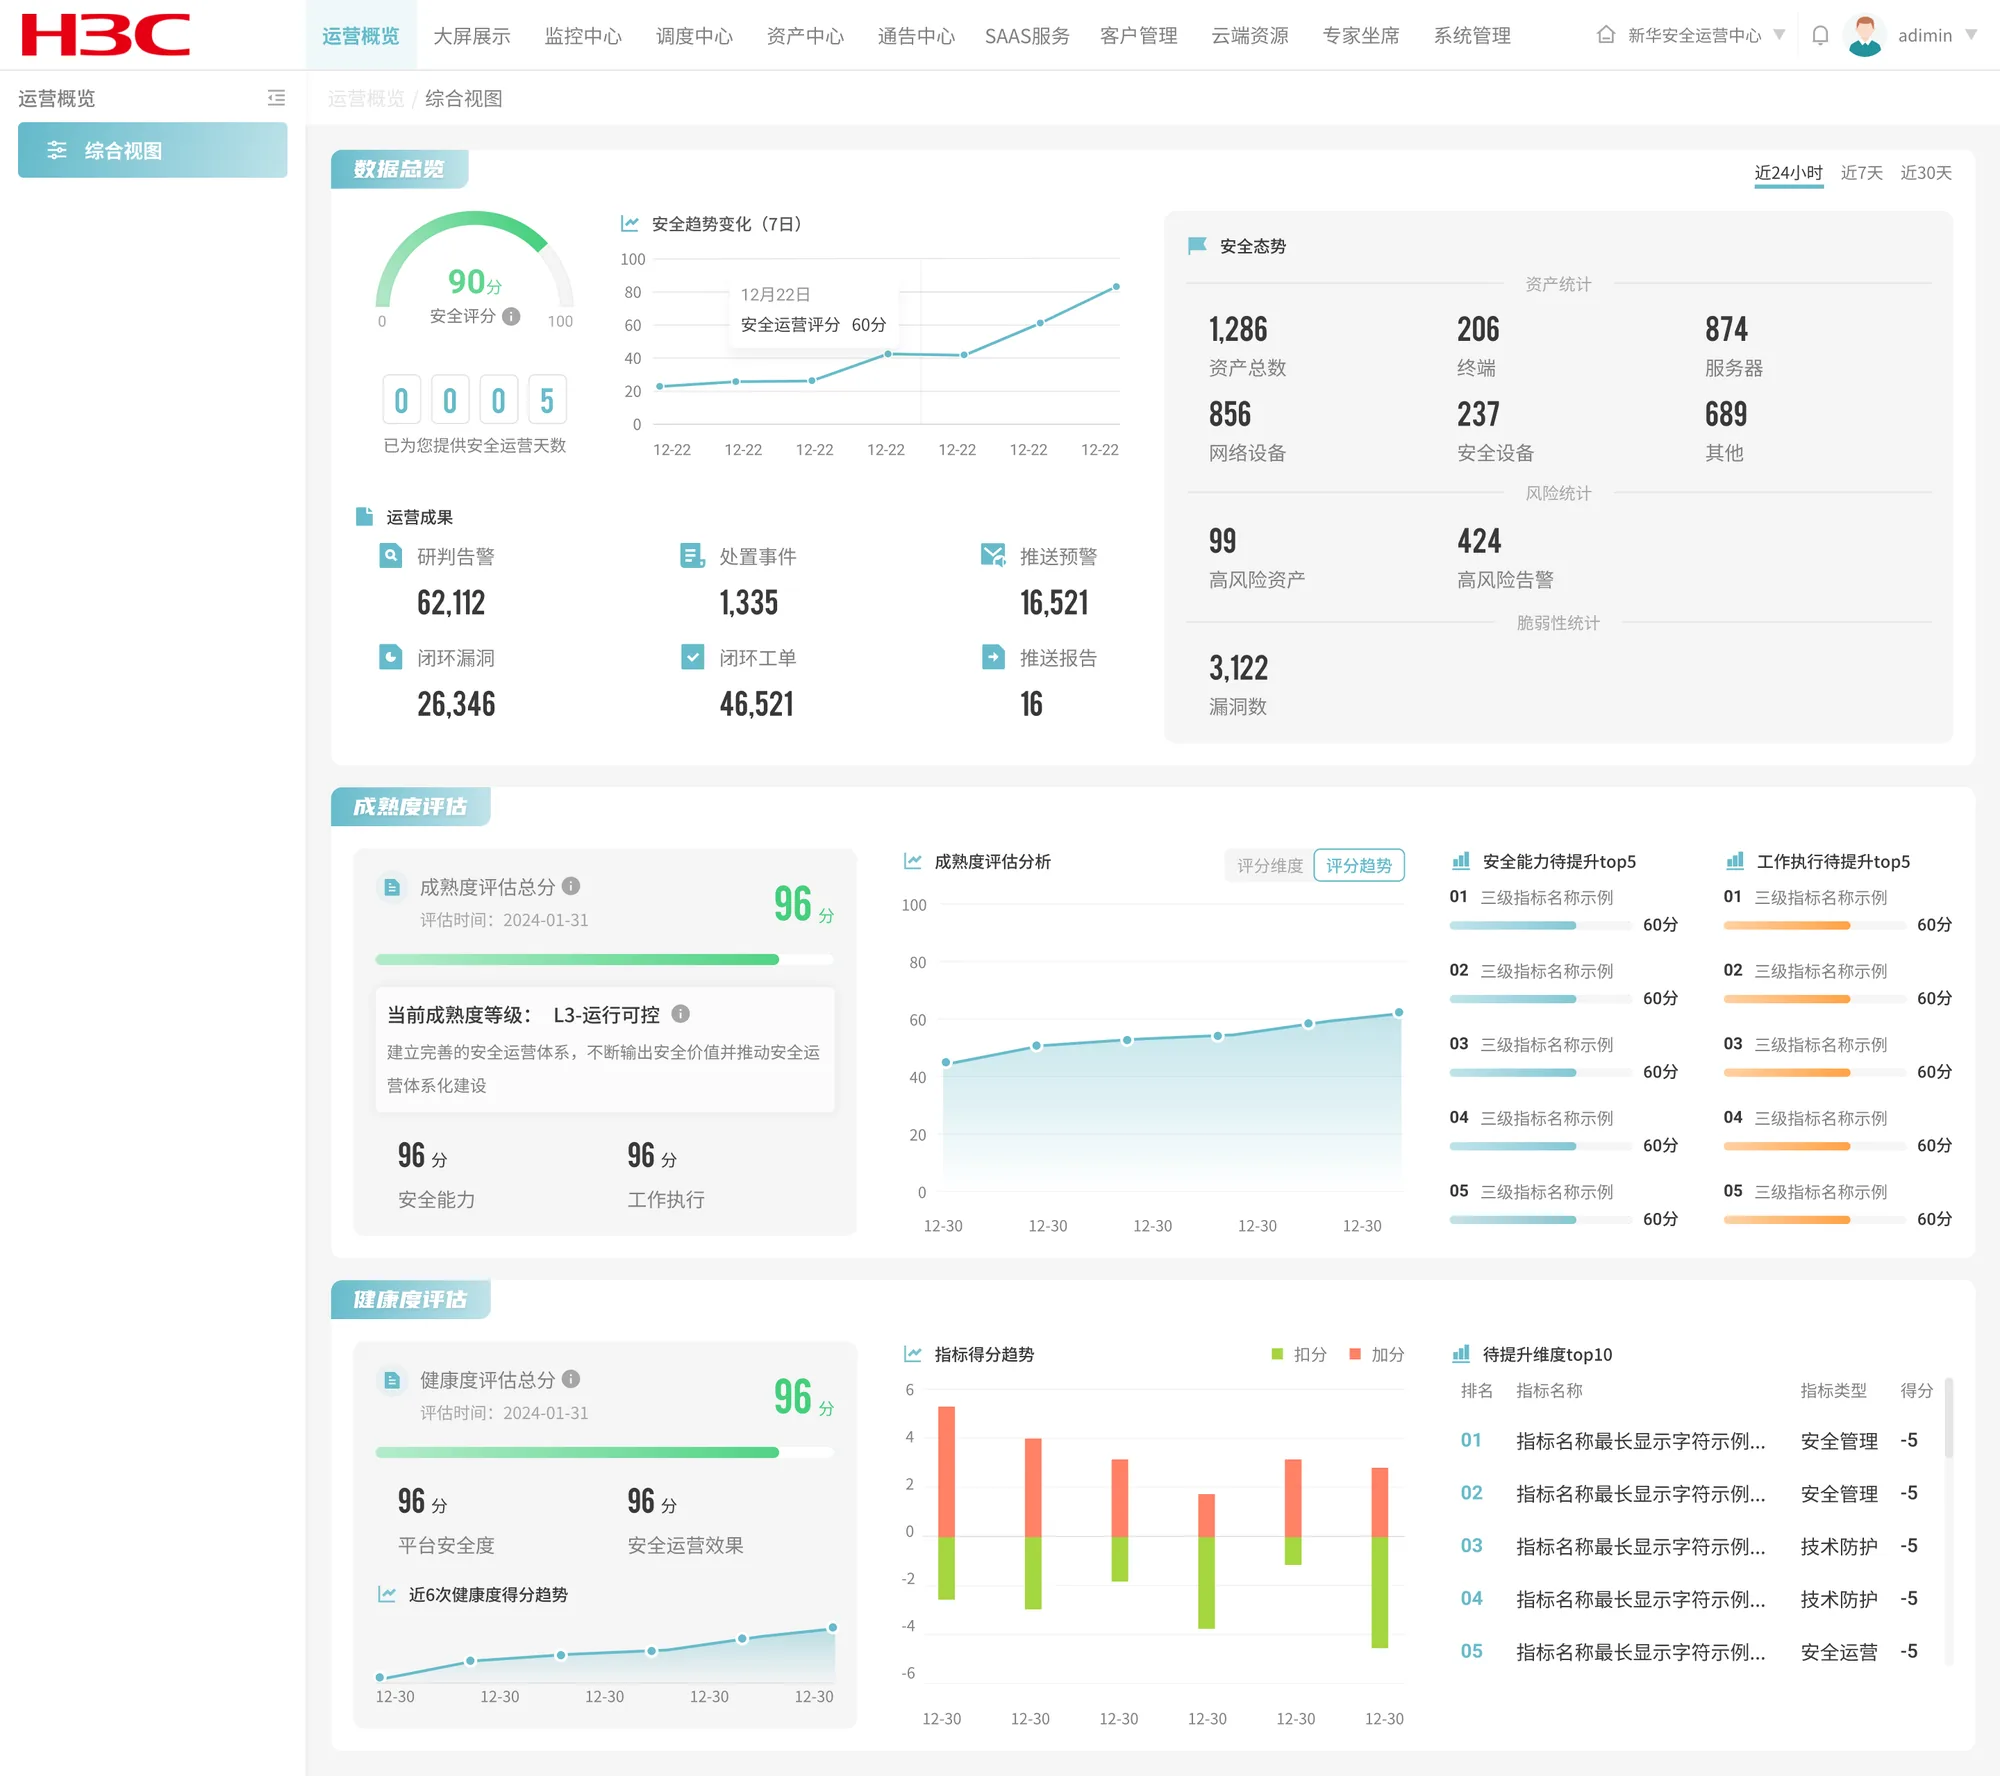
Task: Click the info icon beside 安全评分
Action: coord(511,316)
